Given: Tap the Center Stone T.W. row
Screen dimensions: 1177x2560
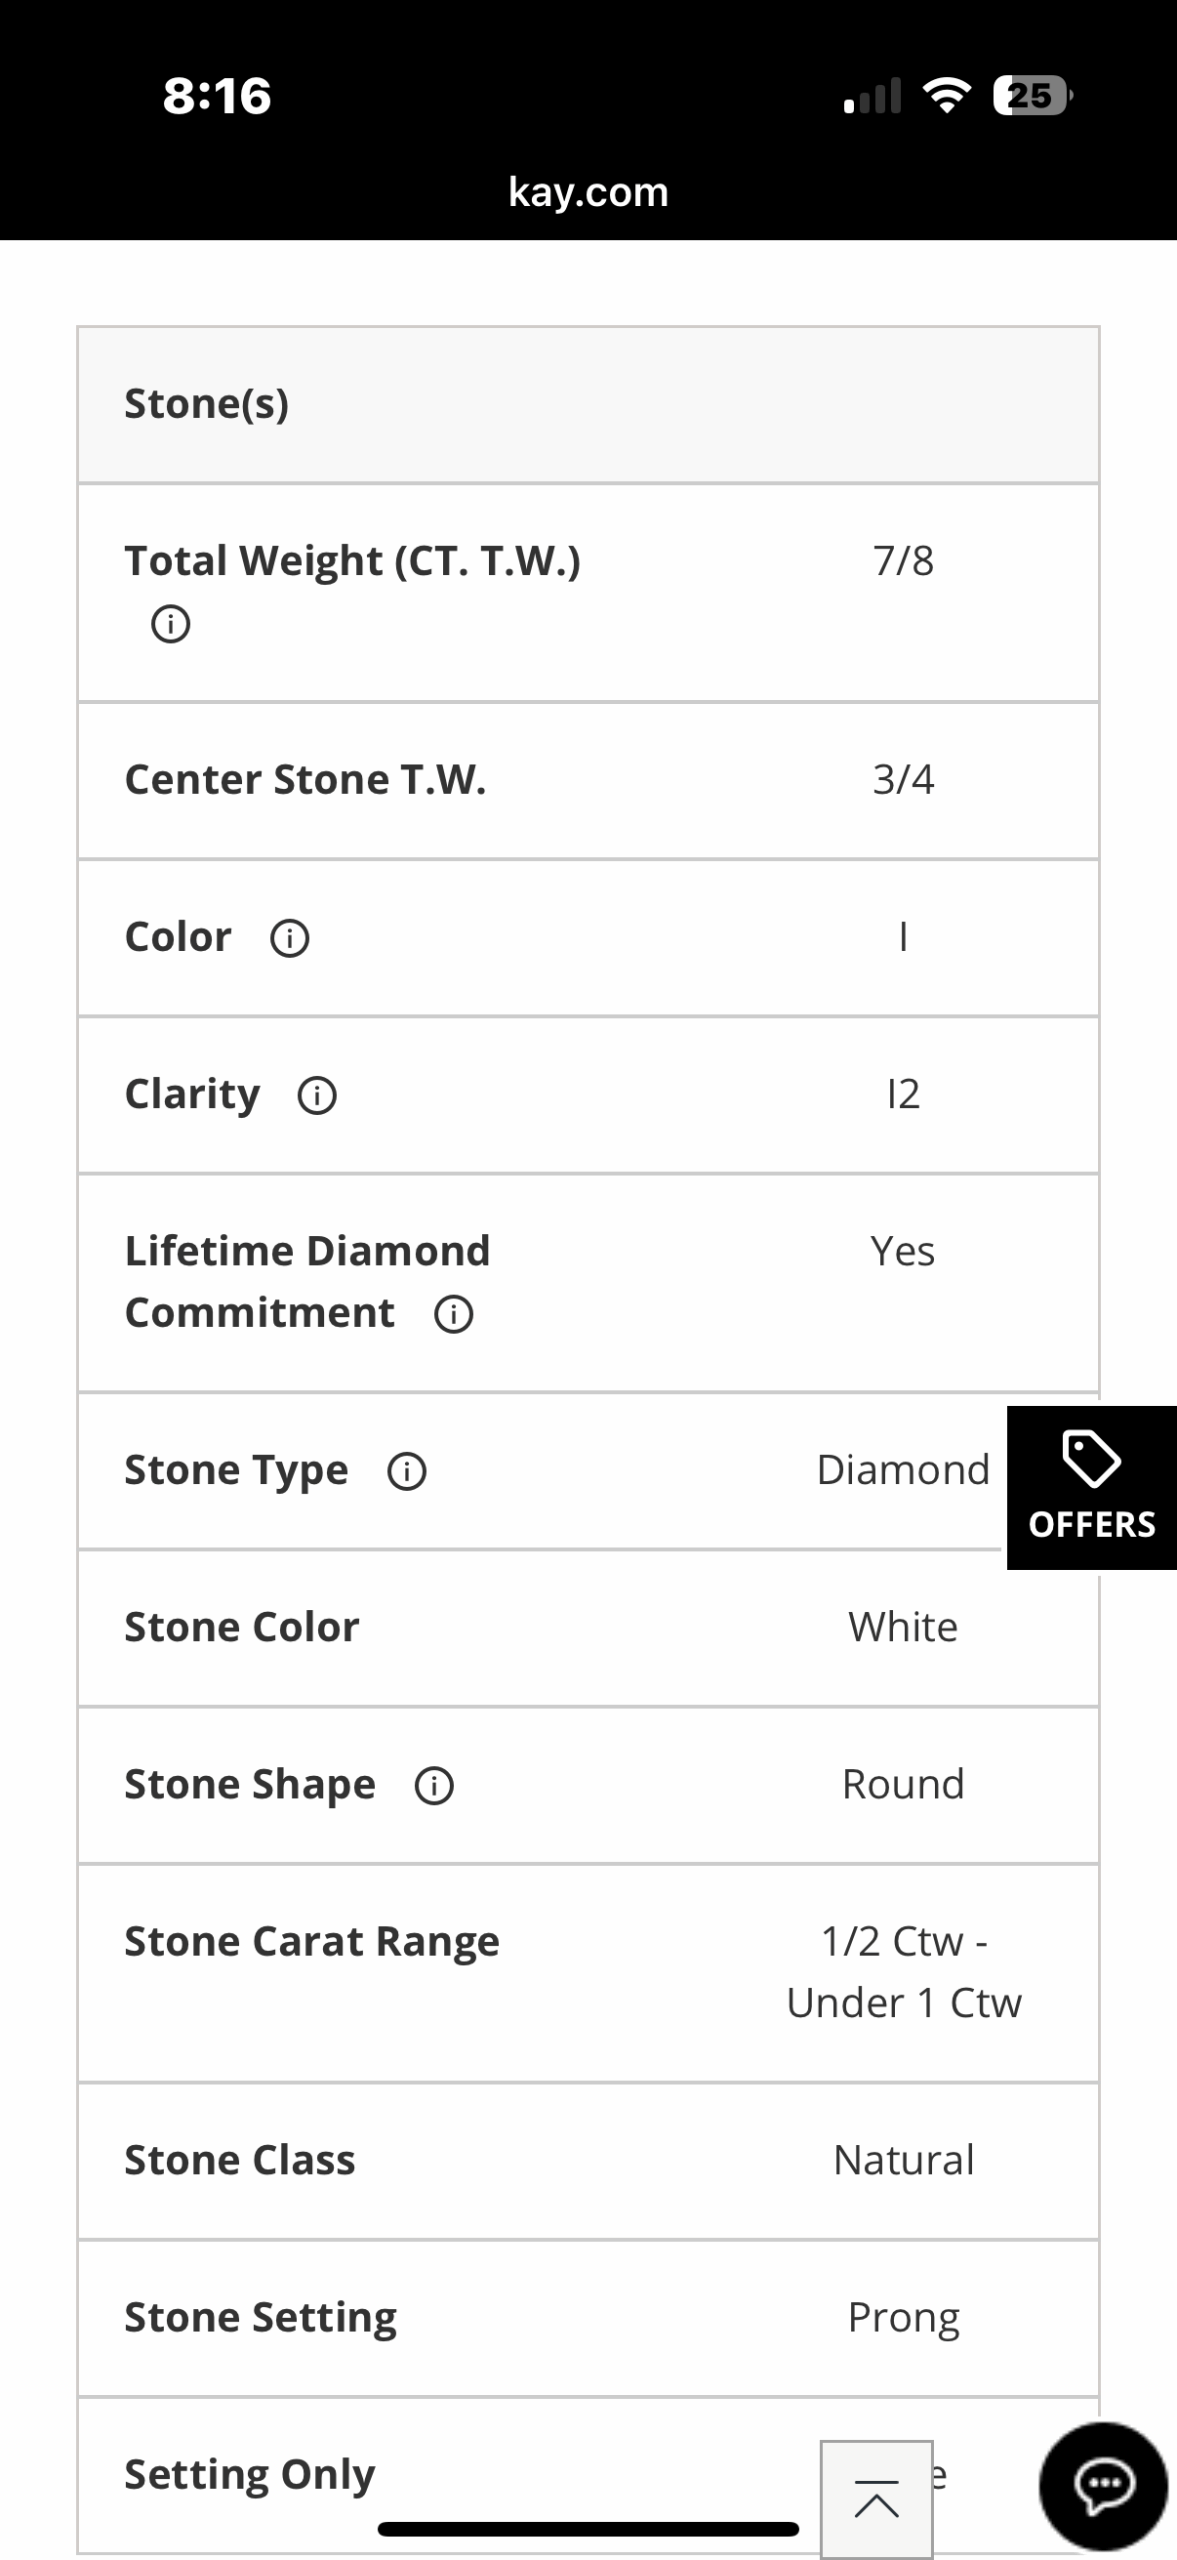Looking at the screenshot, I should click(x=588, y=780).
